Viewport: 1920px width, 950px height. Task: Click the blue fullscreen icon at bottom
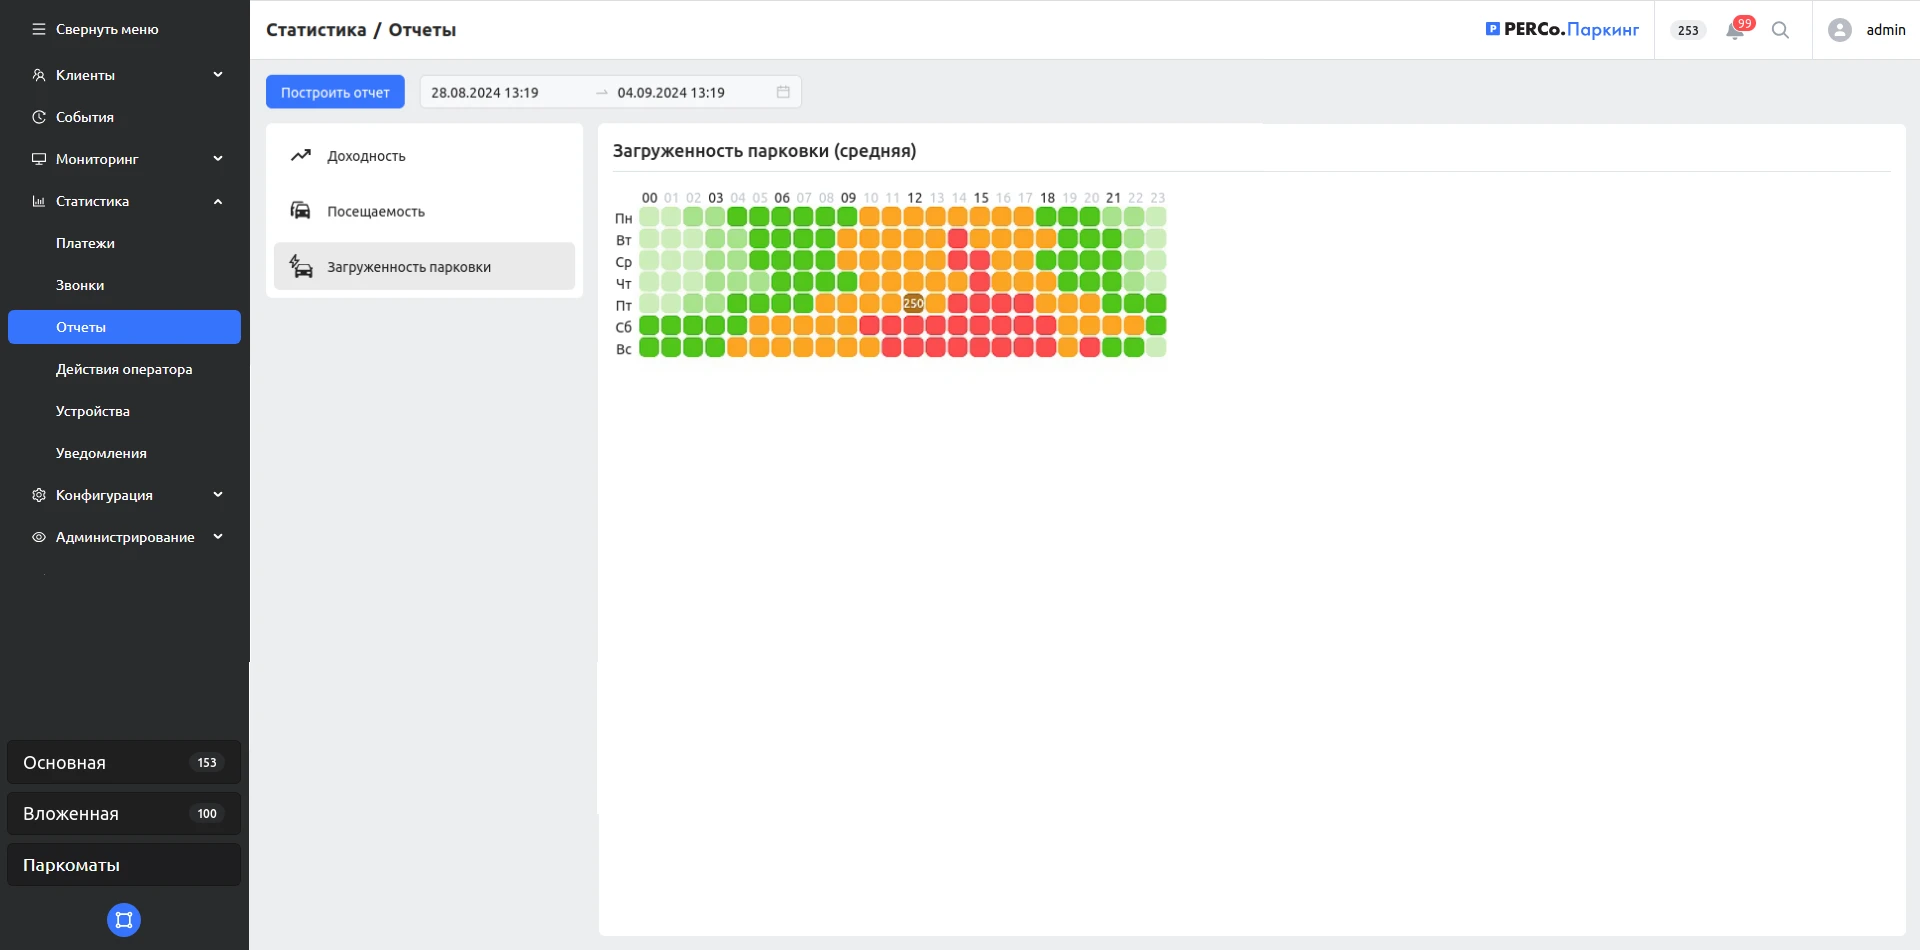(124, 920)
